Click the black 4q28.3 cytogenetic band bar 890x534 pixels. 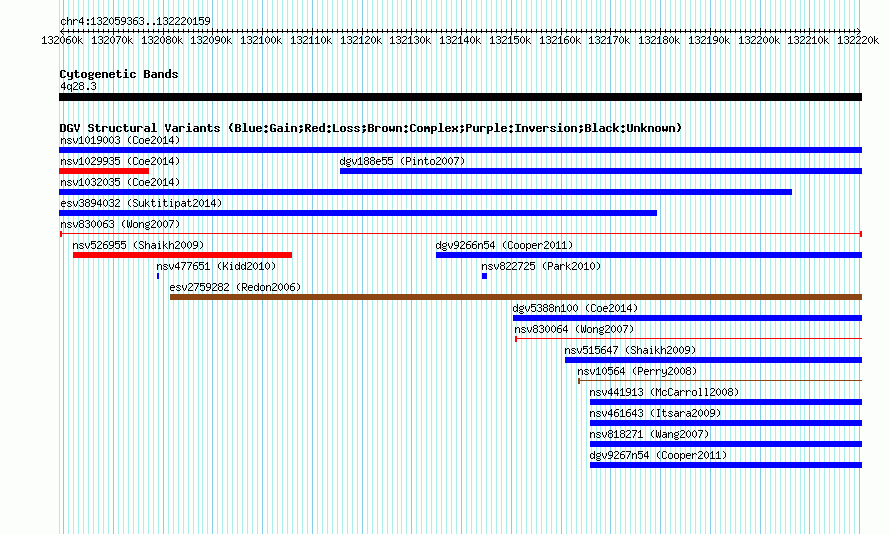click(460, 97)
